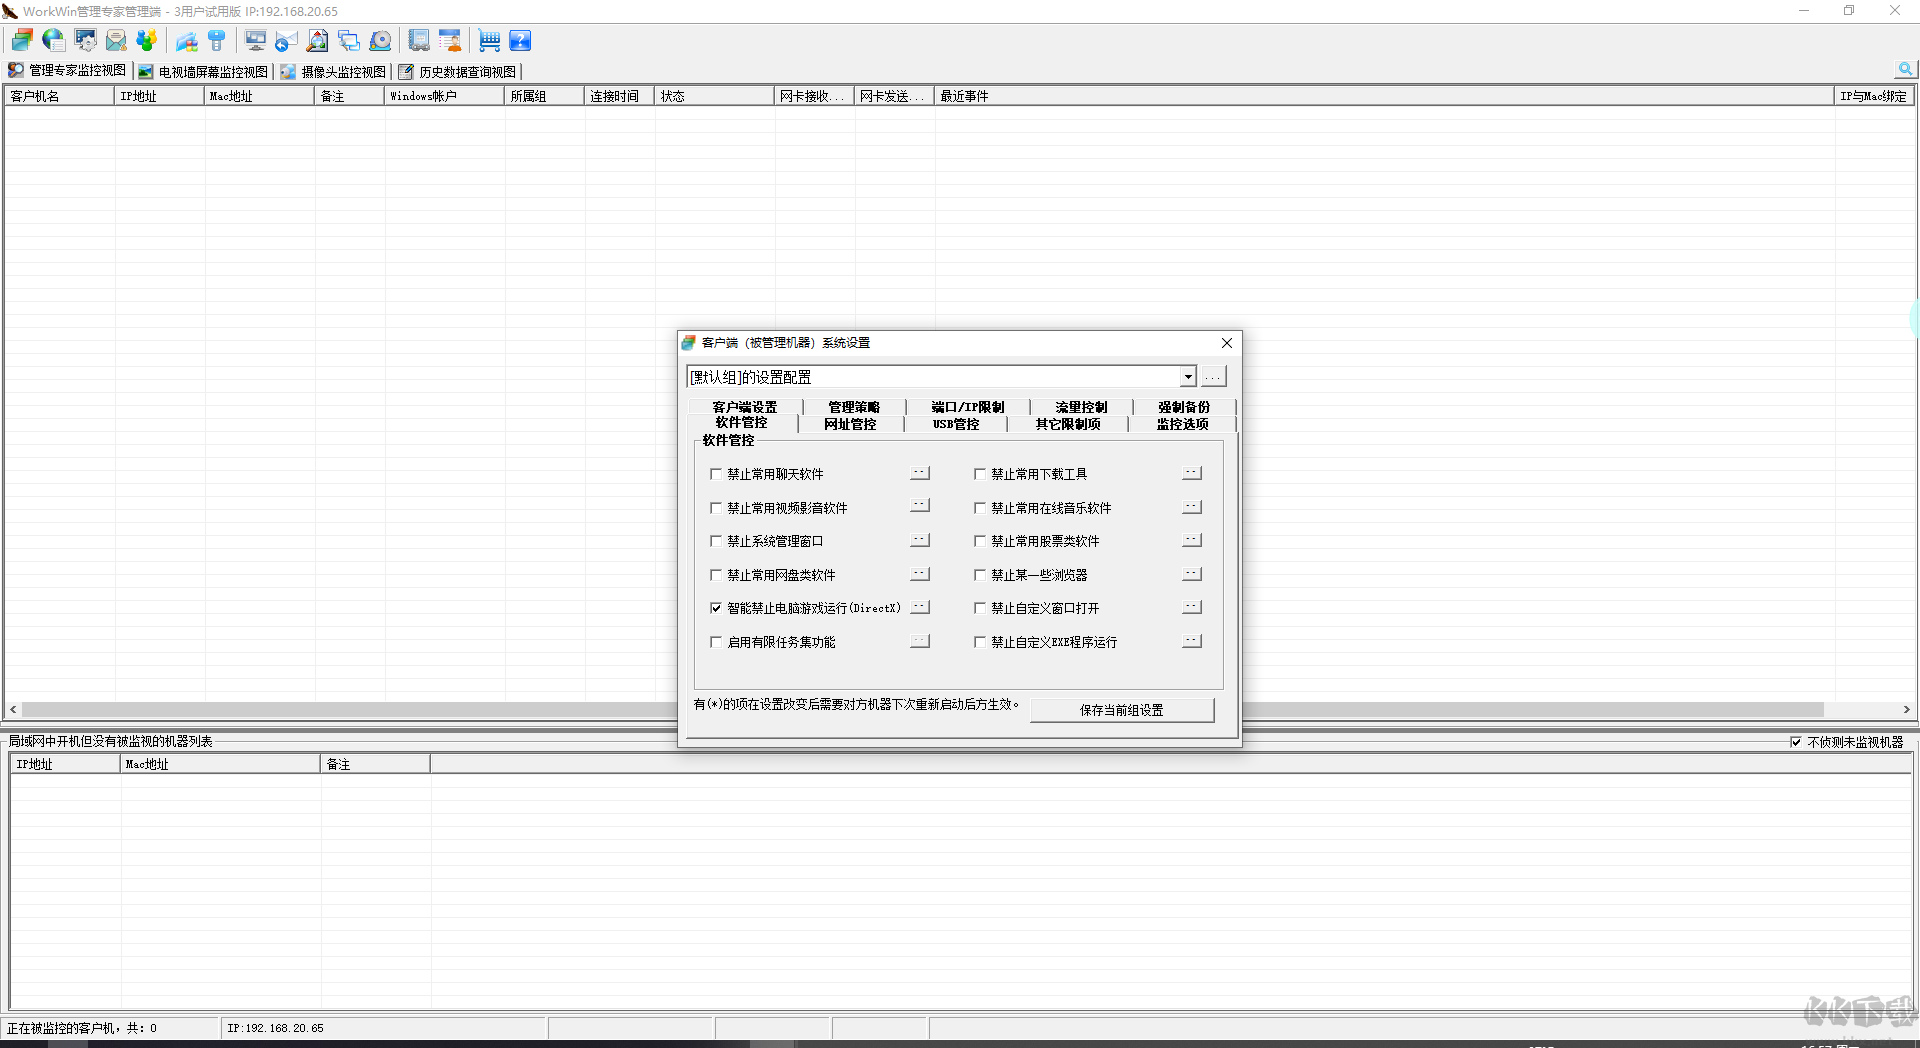The height and width of the screenshot is (1048, 1920).
Task: Click the globe network settings icon
Action: click(x=52, y=40)
